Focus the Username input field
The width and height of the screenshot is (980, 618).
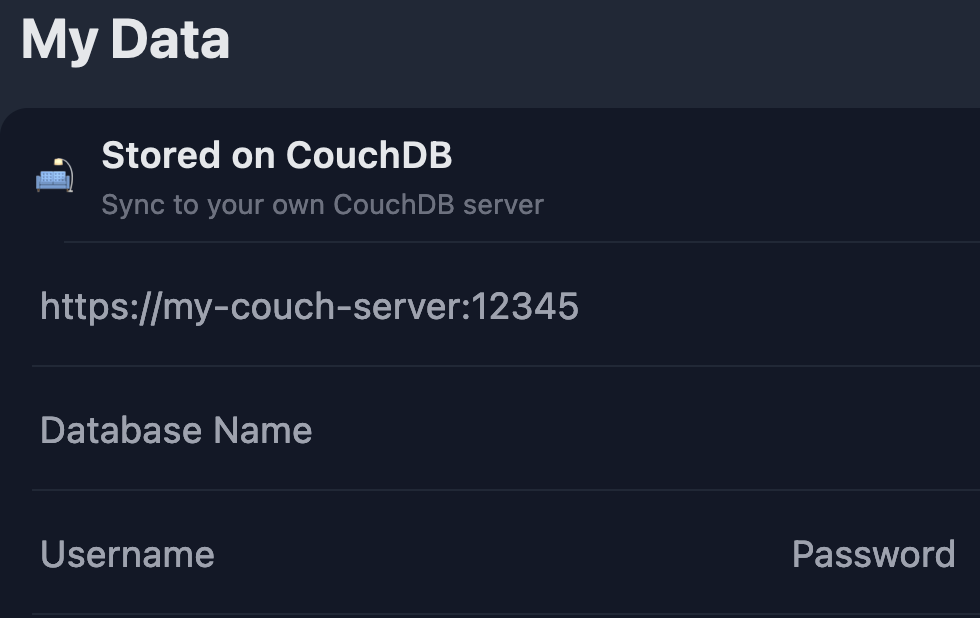(x=400, y=554)
